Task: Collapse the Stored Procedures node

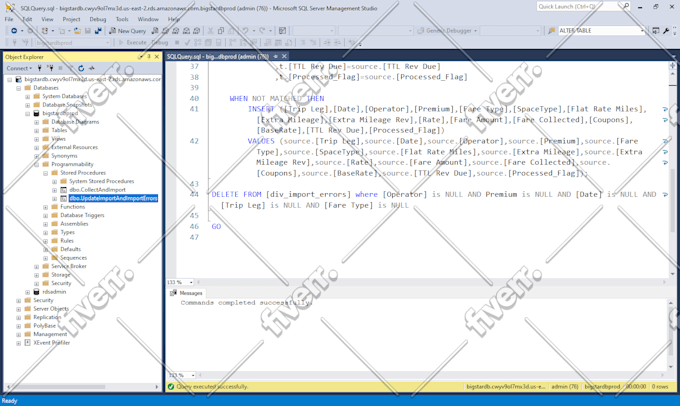Action: click(x=46, y=173)
